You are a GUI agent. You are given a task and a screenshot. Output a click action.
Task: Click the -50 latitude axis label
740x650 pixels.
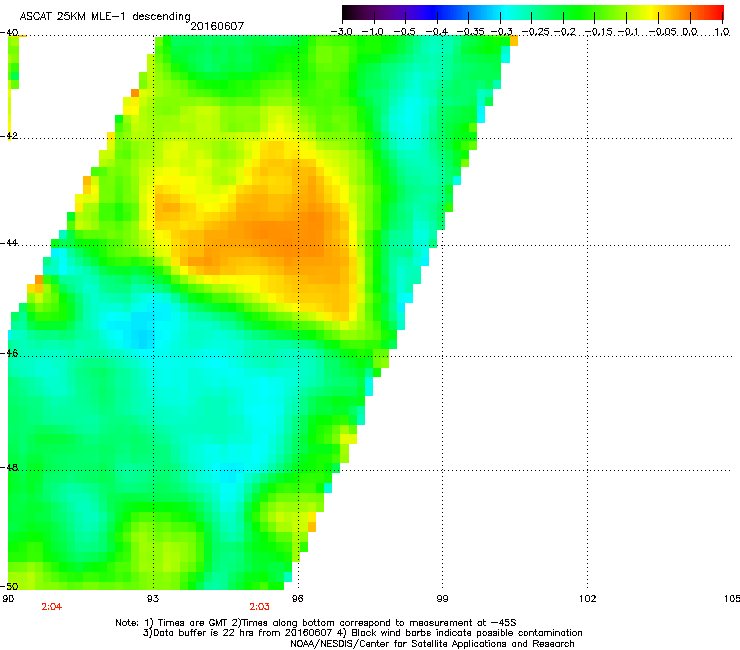click(x=9, y=586)
